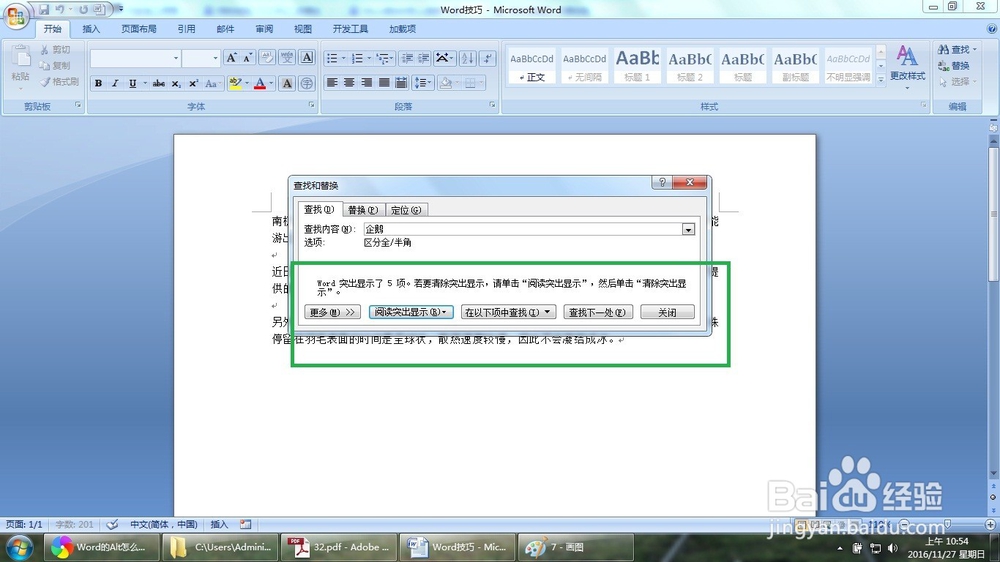The width and height of the screenshot is (1000, 562).
Task: Click the Distributed alignment icon
Action: 401,83
